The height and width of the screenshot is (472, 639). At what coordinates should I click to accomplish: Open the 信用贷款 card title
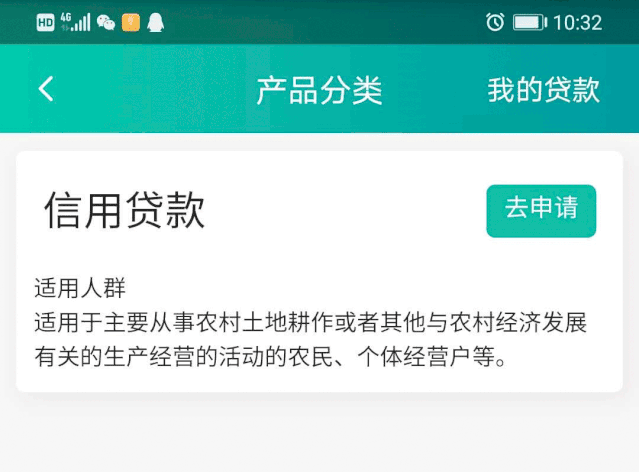click(124, 211)
